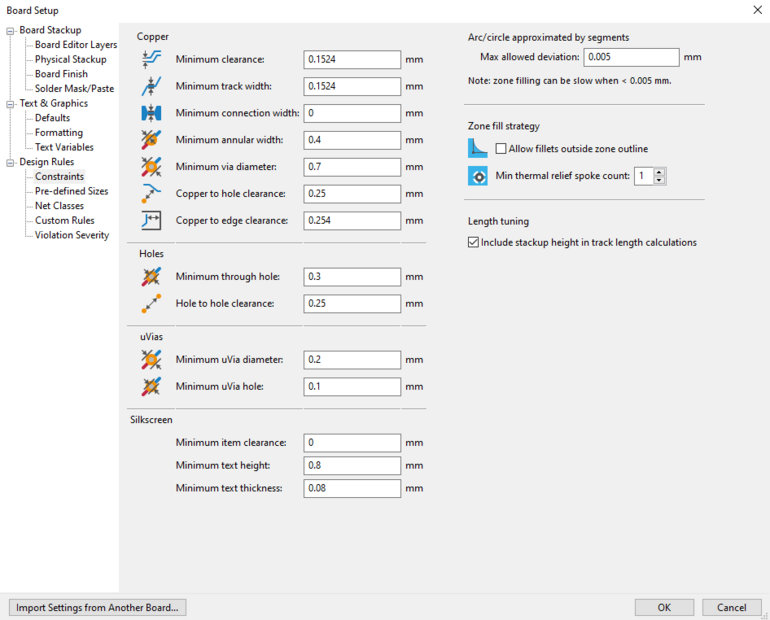The image size is (770, 620).
Task: Click the Copper to hole clearance icon
Action: pyautogui.click(x=151, y=193)
